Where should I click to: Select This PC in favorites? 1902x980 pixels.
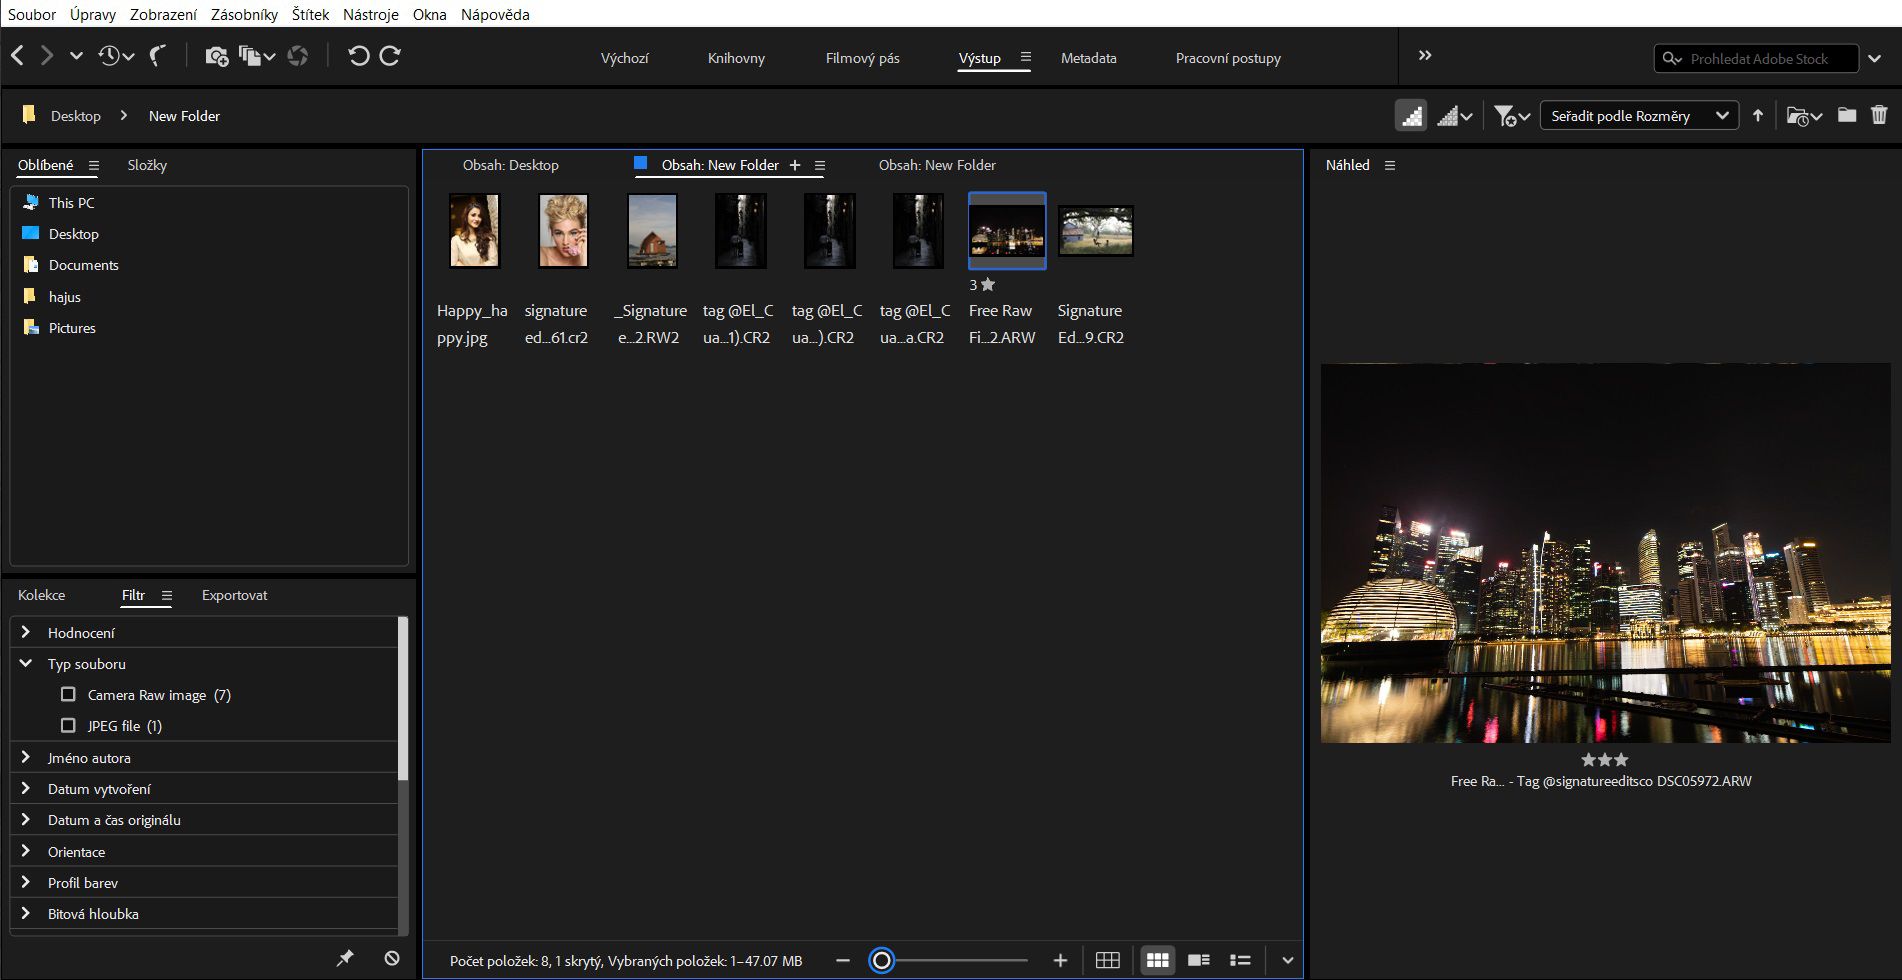tap(71, 202)
